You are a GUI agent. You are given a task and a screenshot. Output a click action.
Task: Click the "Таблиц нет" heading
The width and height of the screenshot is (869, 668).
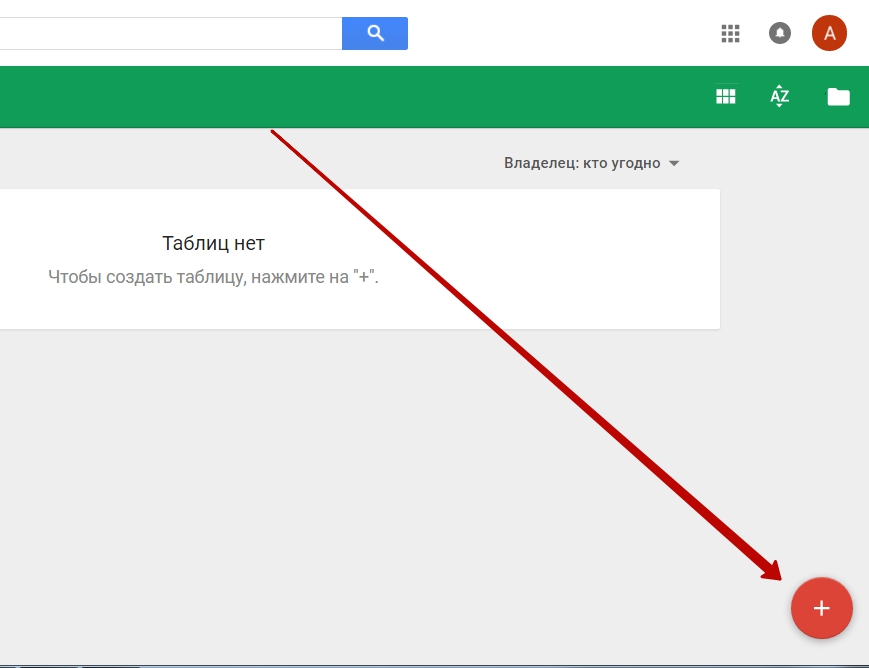[213, 243]
